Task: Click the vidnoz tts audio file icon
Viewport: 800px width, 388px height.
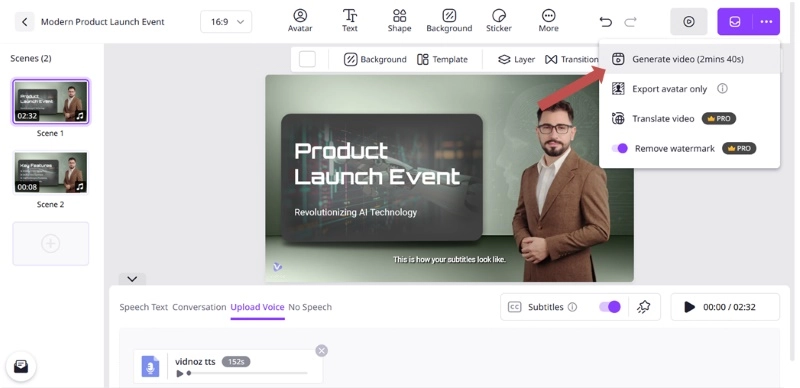Action: click(150, 366)
